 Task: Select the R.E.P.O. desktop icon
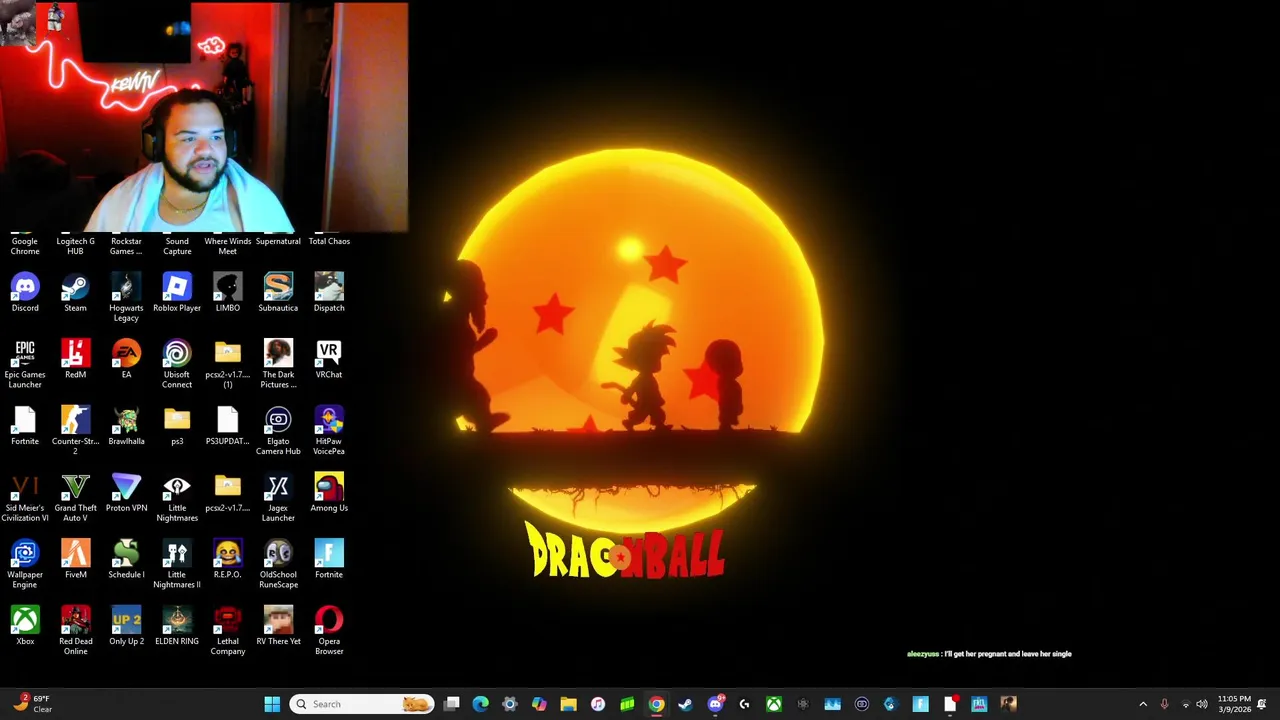tap(227, 559)
